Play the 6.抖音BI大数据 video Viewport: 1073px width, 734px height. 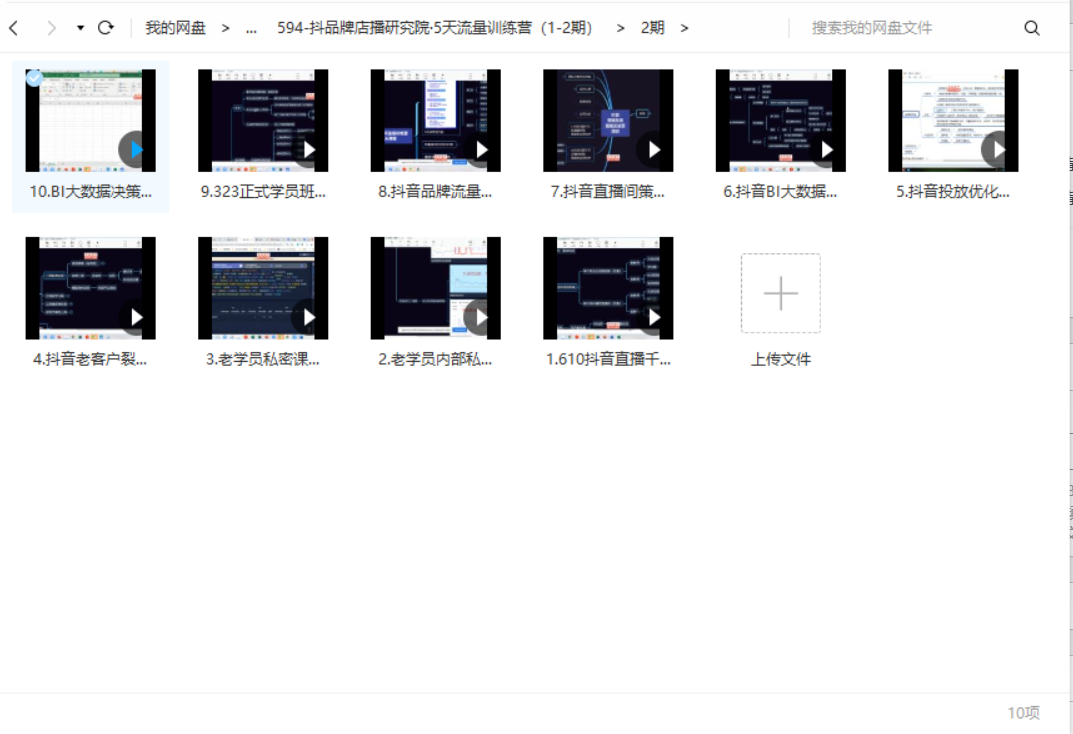click(826, 149)
